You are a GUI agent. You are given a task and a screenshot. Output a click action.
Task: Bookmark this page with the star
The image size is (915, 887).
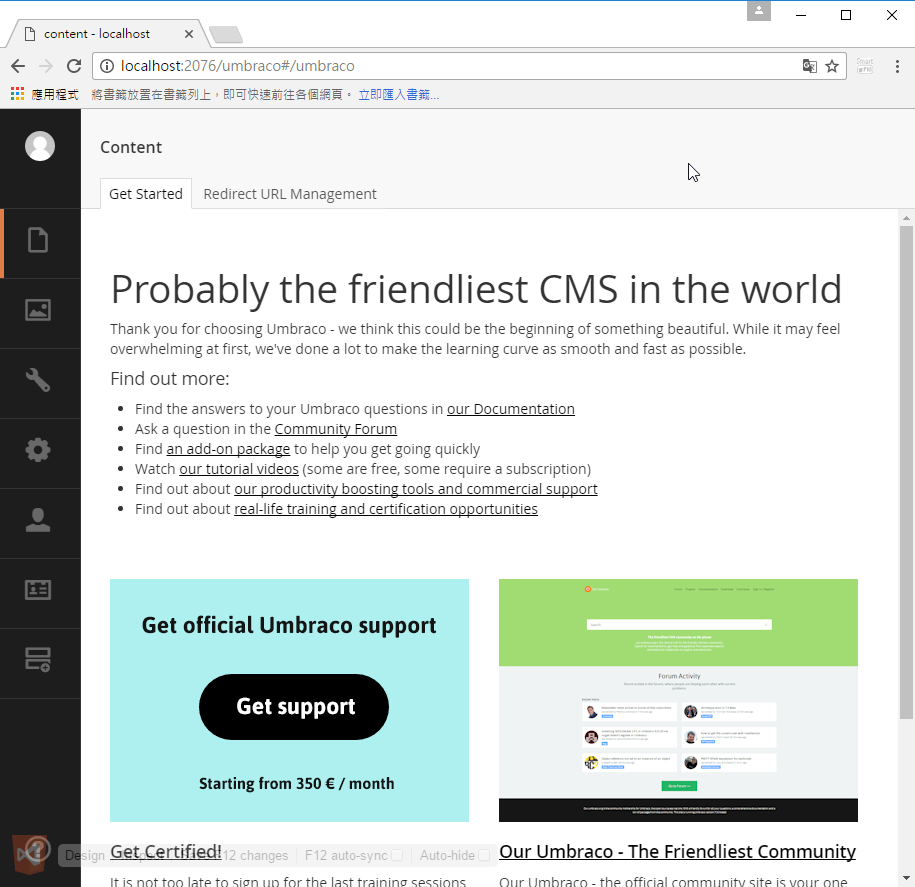coord(832,66)
